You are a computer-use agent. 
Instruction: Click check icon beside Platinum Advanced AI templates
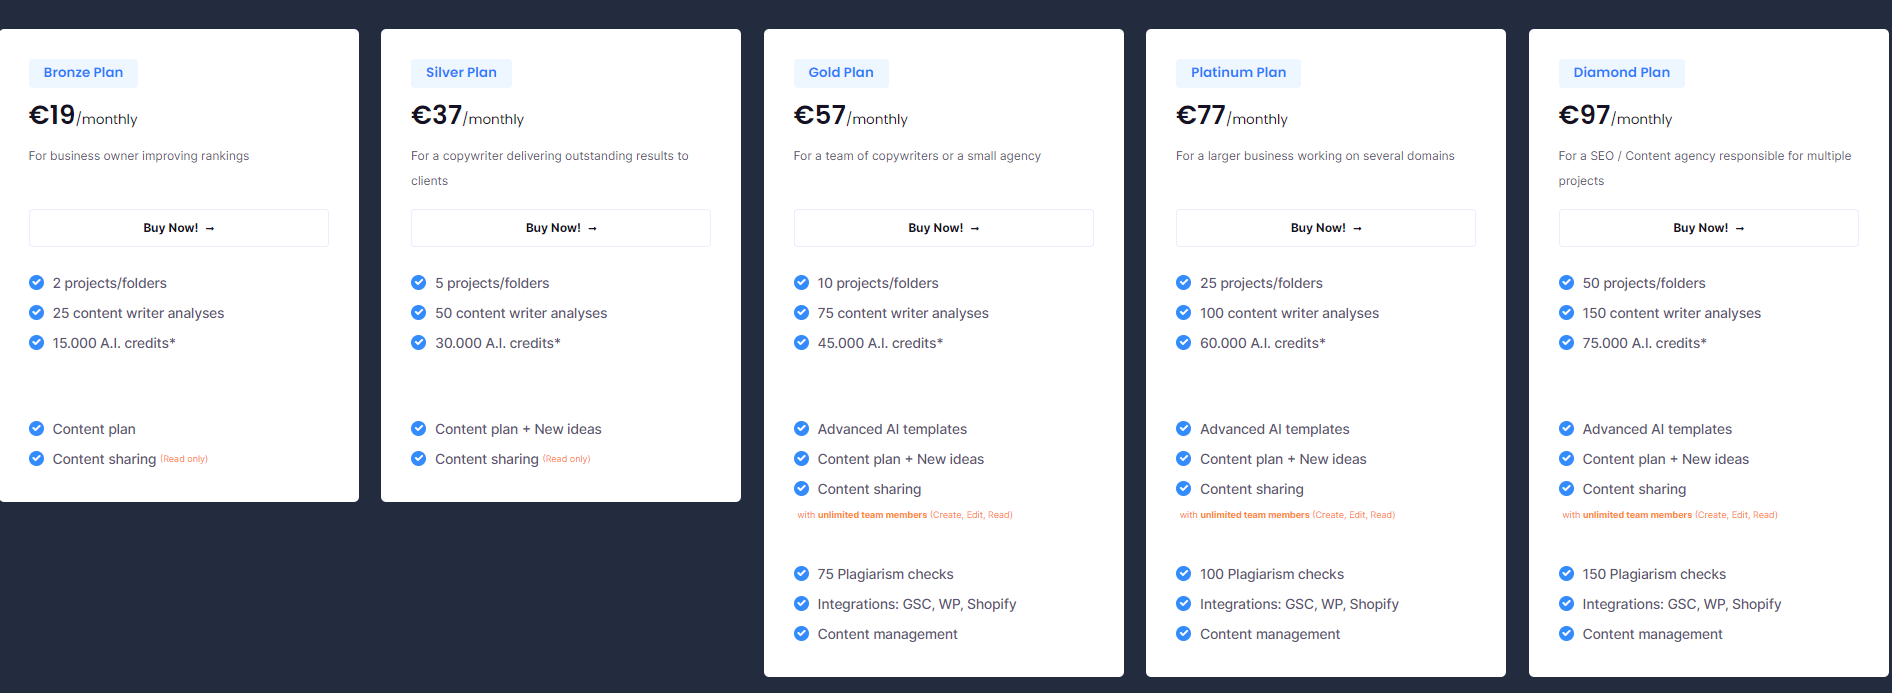(1184, 429)
